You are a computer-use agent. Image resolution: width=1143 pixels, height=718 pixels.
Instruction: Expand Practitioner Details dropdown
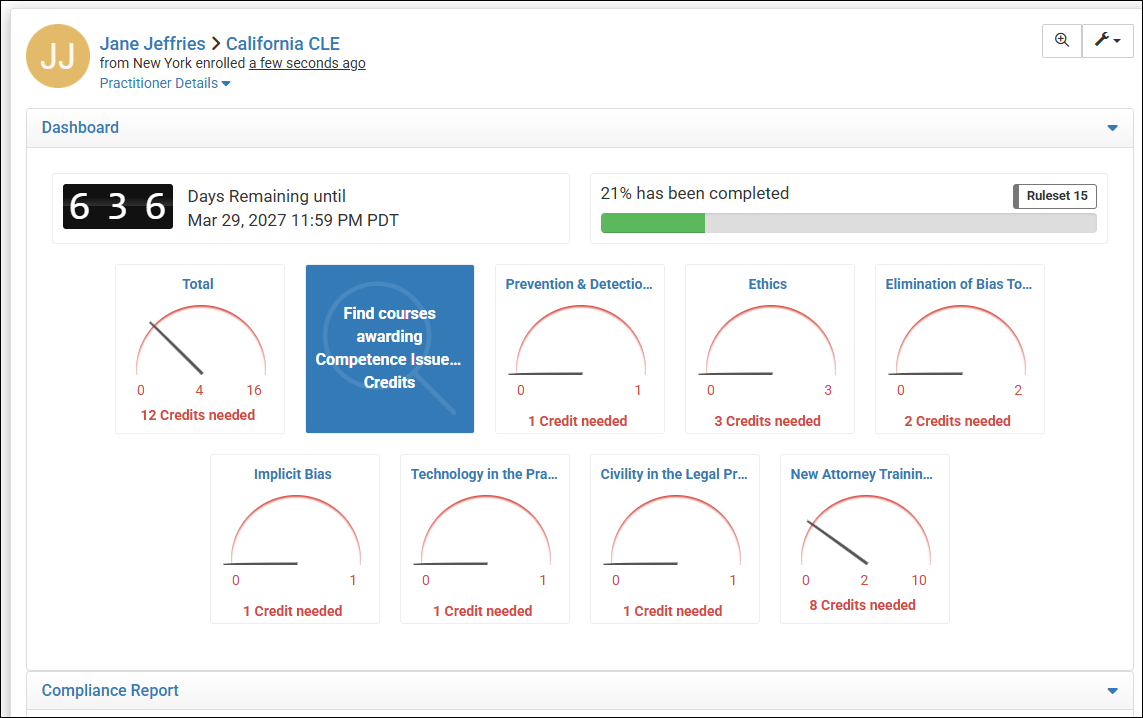[165, 83]
